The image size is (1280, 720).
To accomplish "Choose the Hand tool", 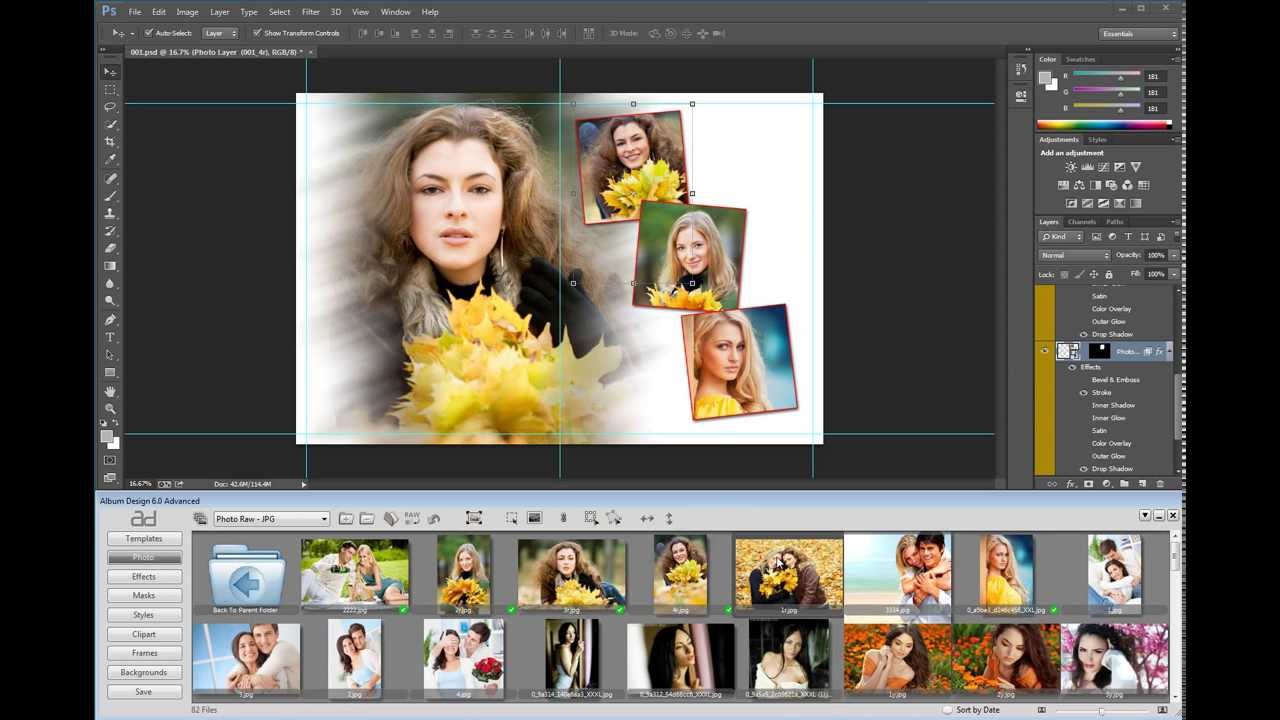I will pos(110,391).
